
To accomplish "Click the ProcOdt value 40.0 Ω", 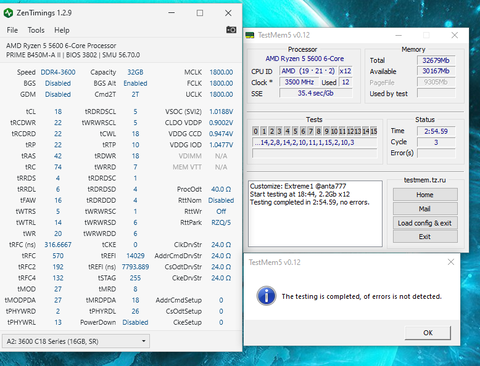I will 221,189.
